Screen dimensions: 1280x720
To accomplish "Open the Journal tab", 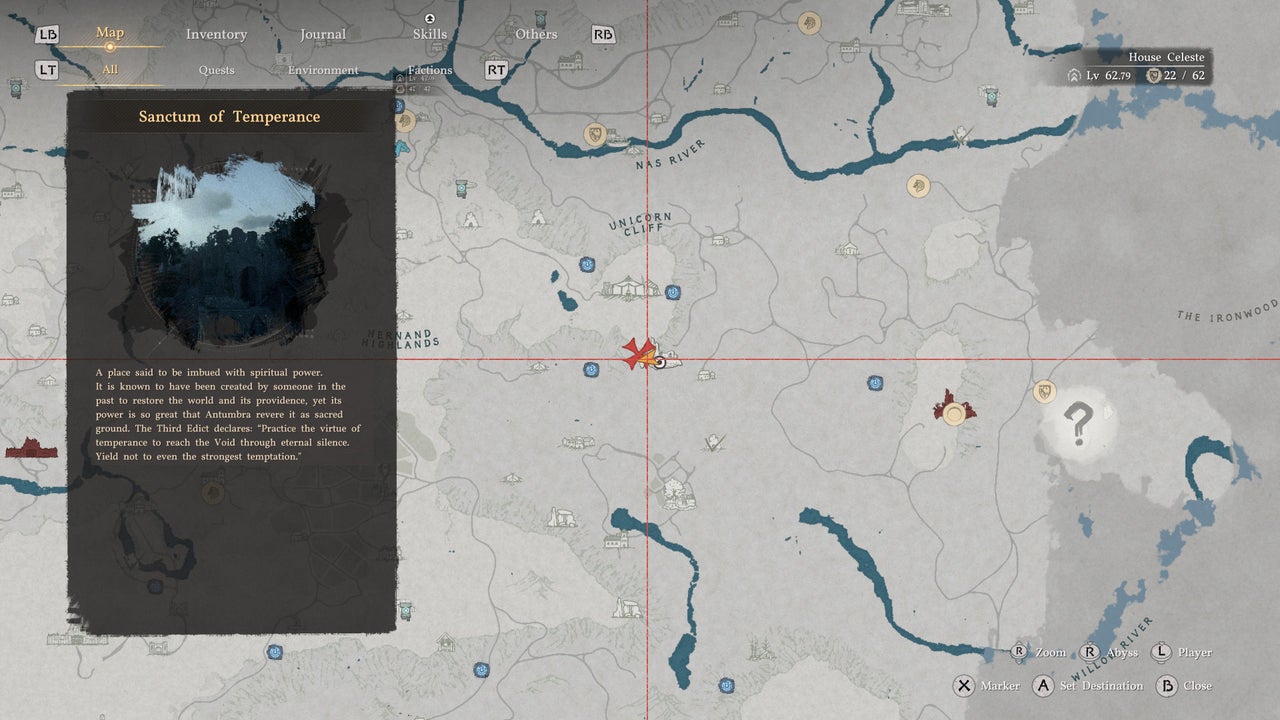I will click(x=323, y=34).
